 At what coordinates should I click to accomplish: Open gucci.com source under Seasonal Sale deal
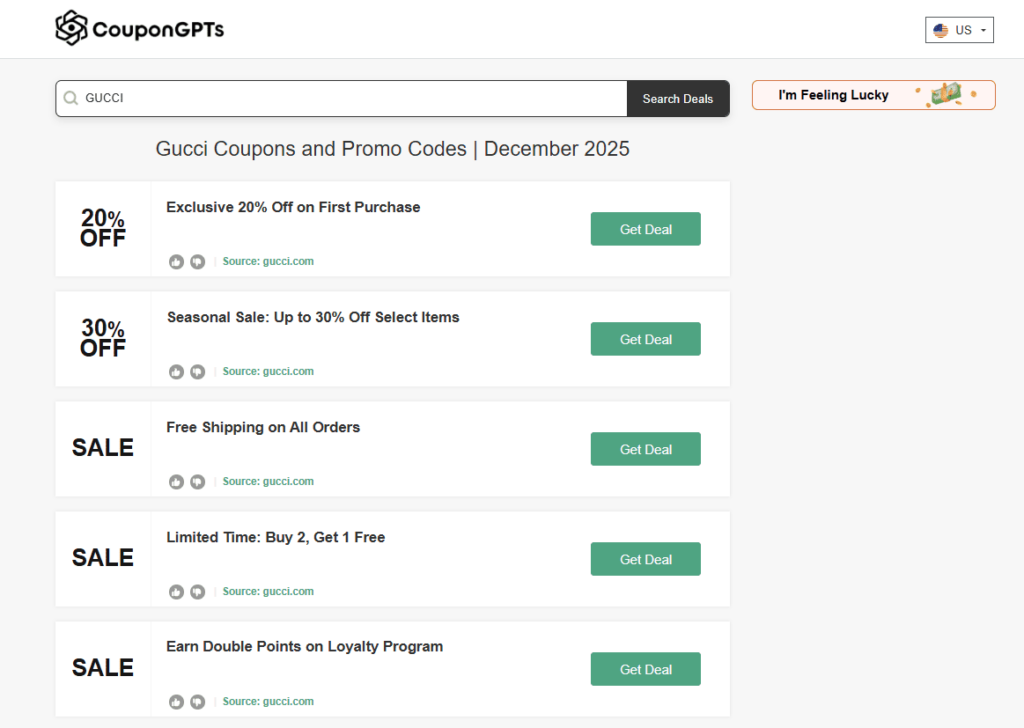(268, 371)
